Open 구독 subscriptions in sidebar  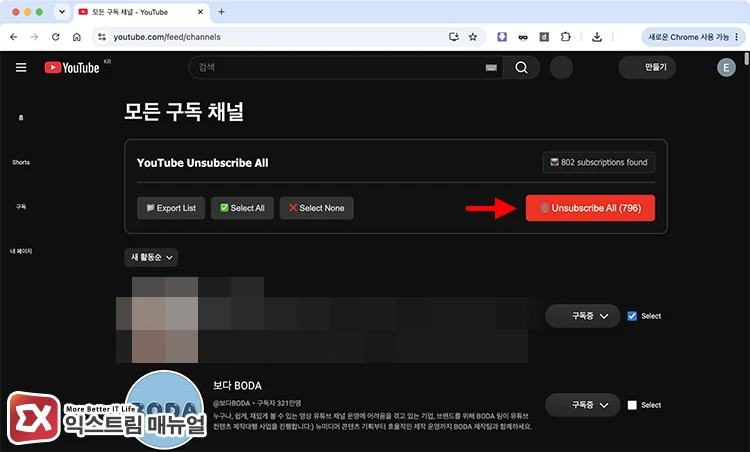(x=21, y=207)
